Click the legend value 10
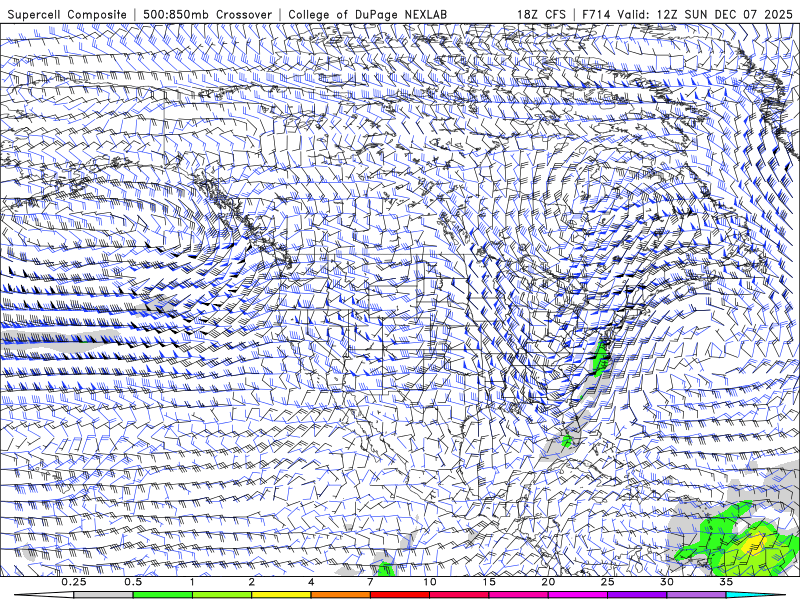This screenshot has width=800, height=600. point(430,582)
